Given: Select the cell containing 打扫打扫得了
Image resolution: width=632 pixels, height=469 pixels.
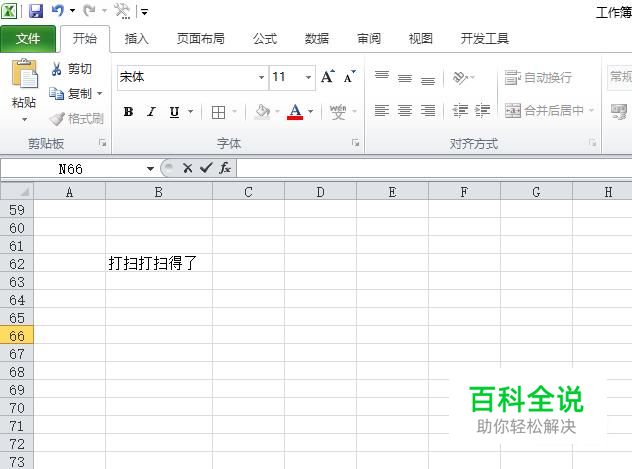Looking at the screenshot, I should pos(159,264).
